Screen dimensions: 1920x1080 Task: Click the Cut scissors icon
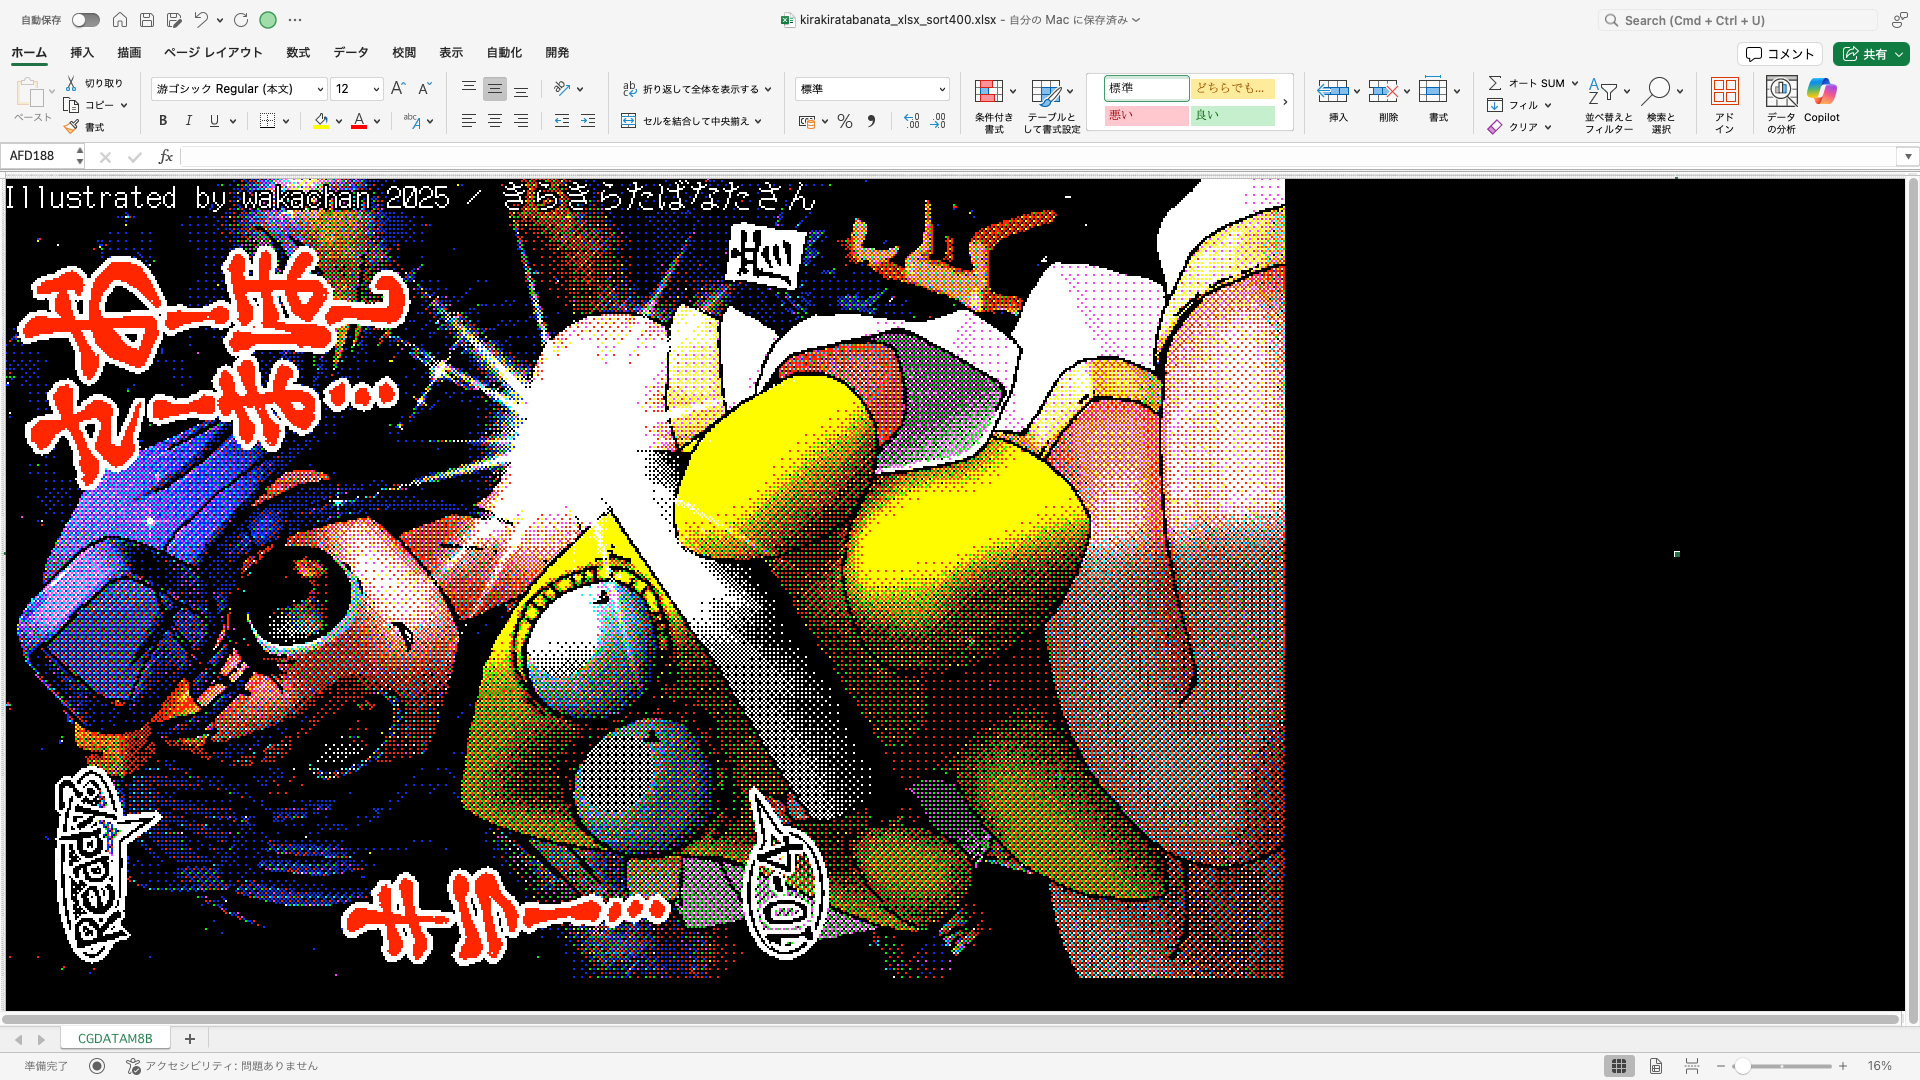(71, 83)
